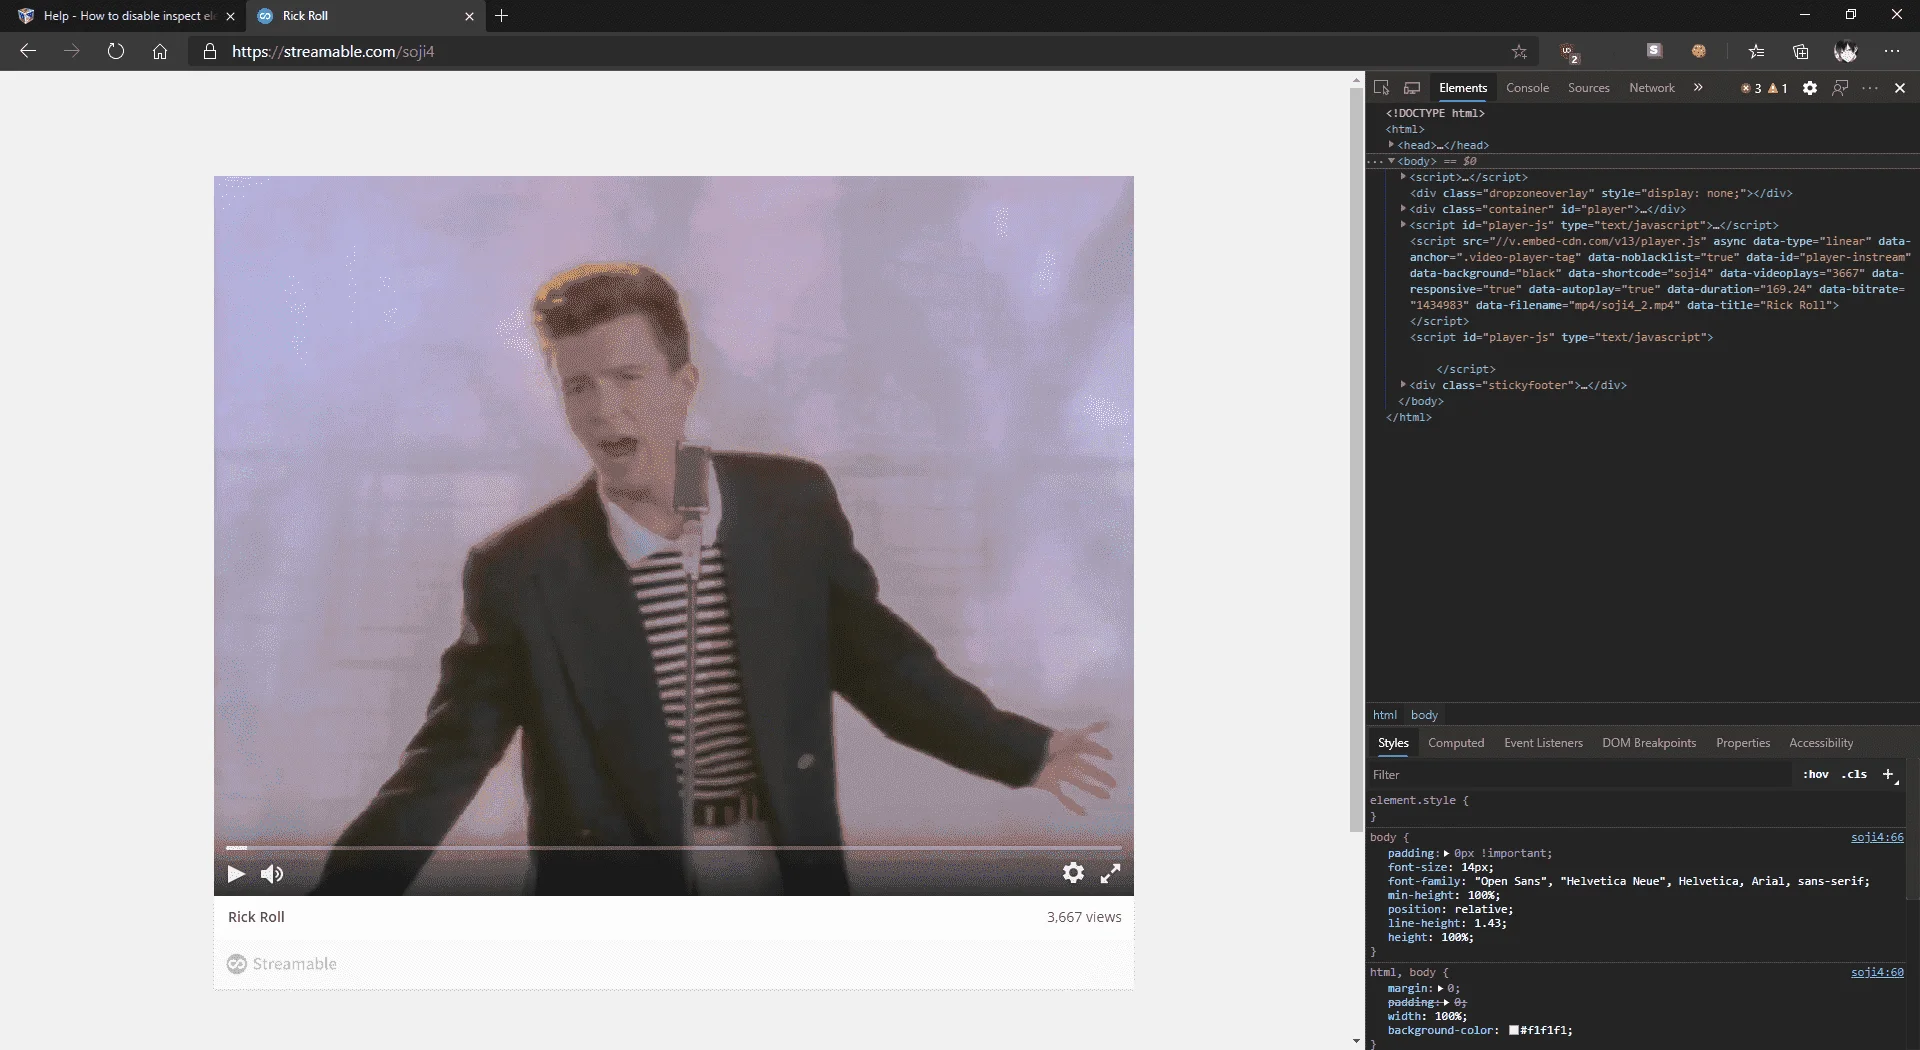This screenshot has height=1050, width=1920.
Task: Switch to the Sources tab
Action: tap(1588, 88)
